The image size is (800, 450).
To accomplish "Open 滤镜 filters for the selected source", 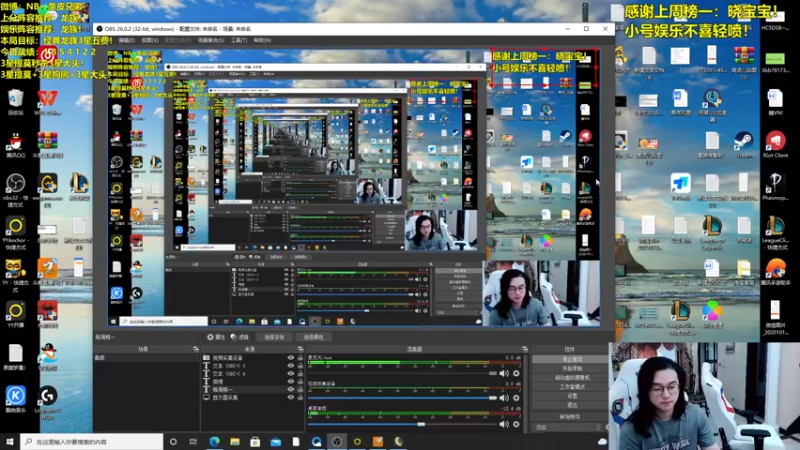I will point(240,337).
